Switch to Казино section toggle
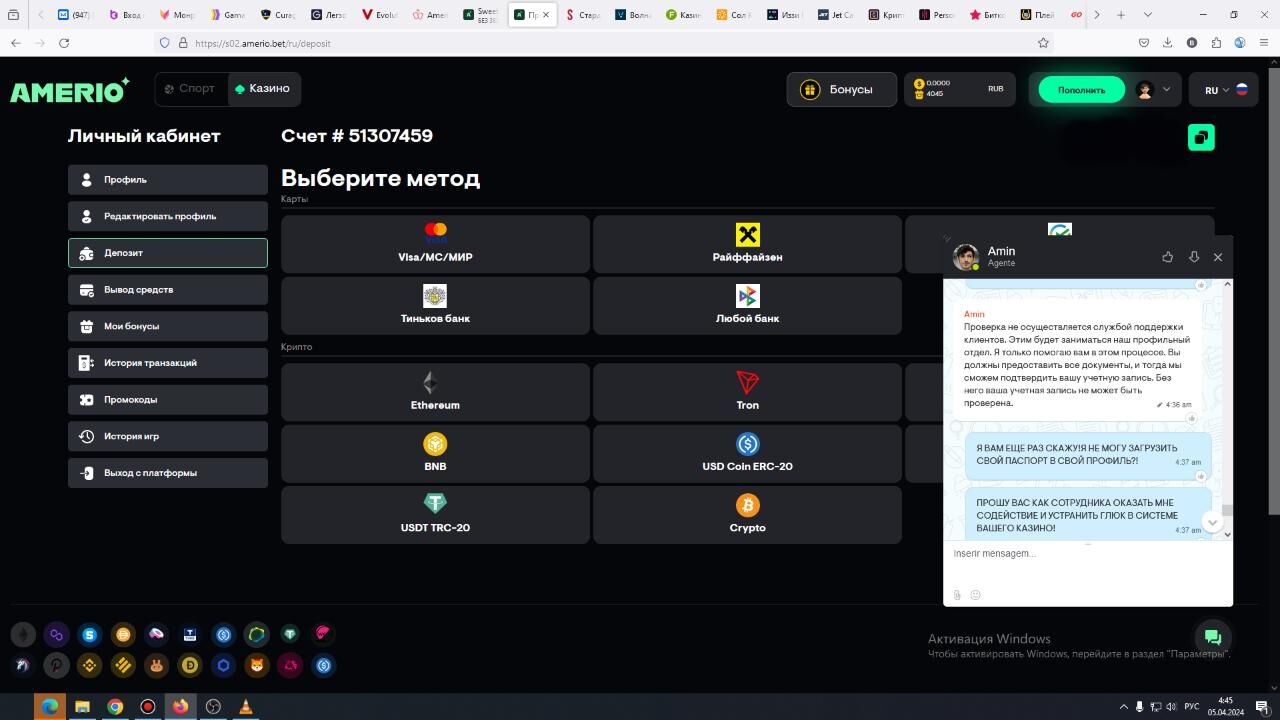Viewport: 1280px width, 720px height. click(263, 89)
